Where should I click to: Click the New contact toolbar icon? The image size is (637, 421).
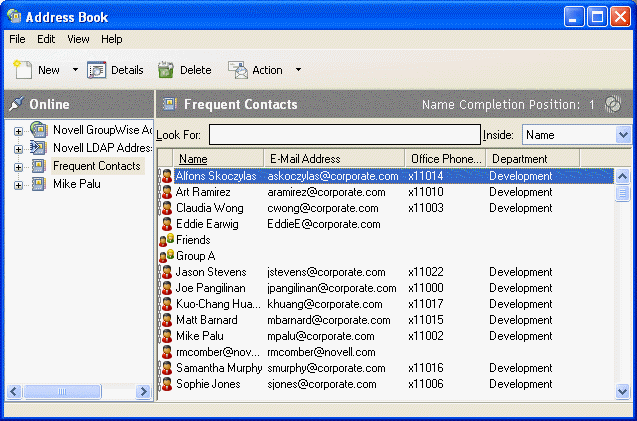tap(23, 70)
